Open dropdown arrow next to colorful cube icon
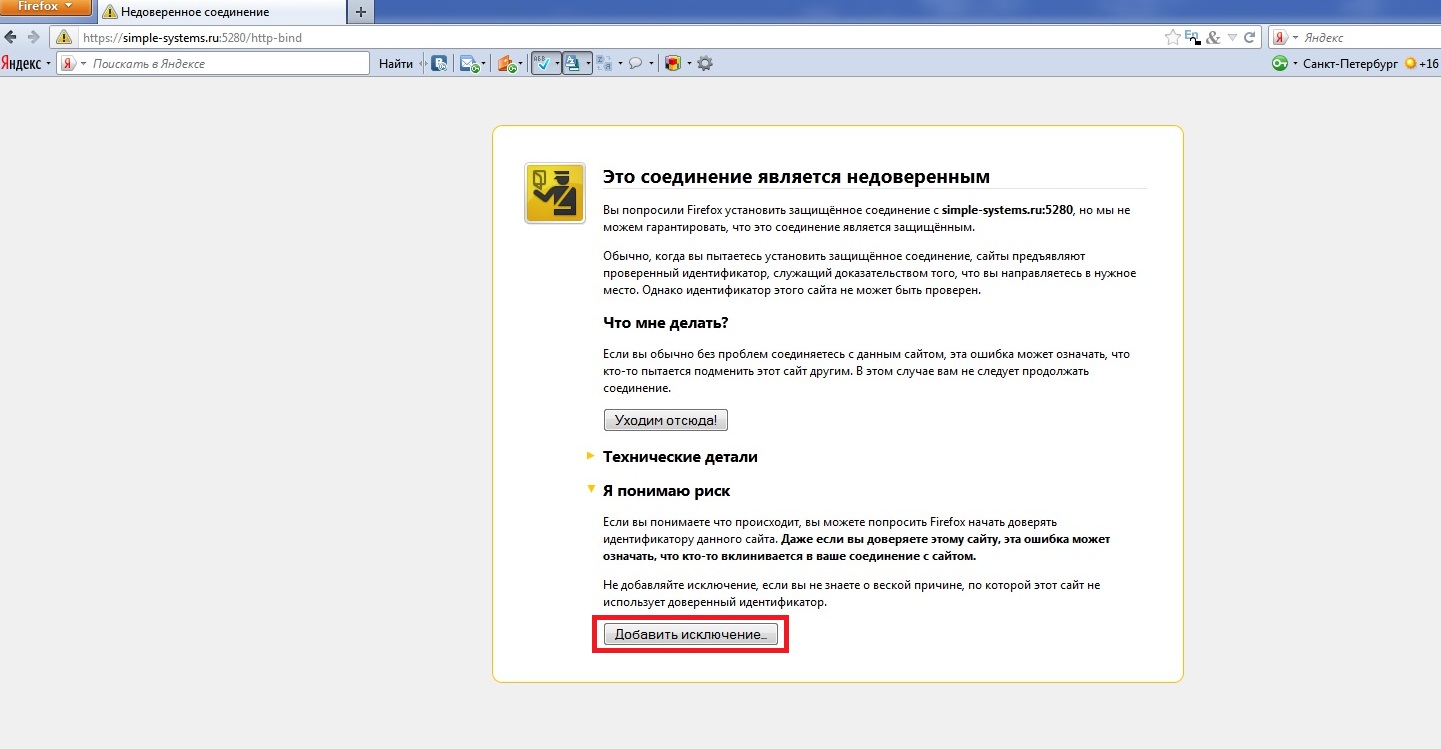Image resolution: width=1441 pixels, height=749 pixels. coord(689,64)
